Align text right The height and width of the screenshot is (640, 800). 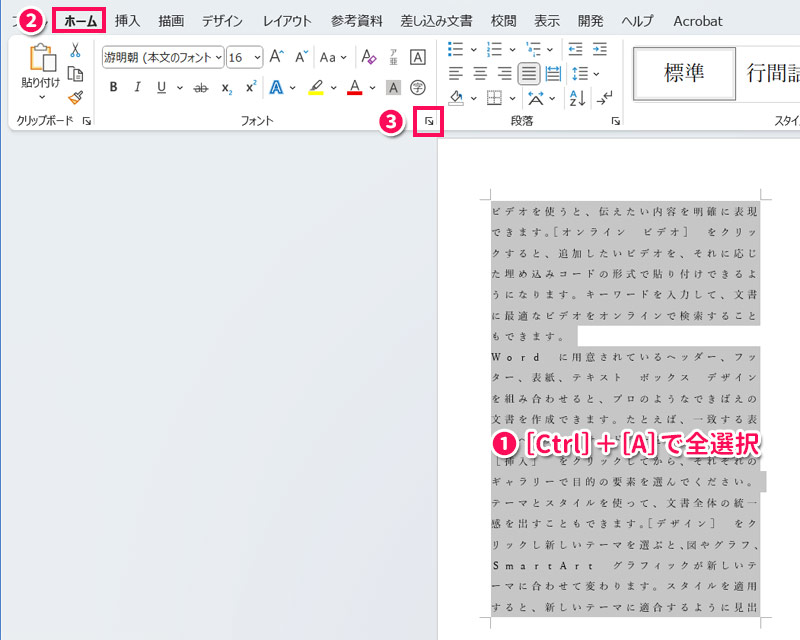click(x=504, y=74)
